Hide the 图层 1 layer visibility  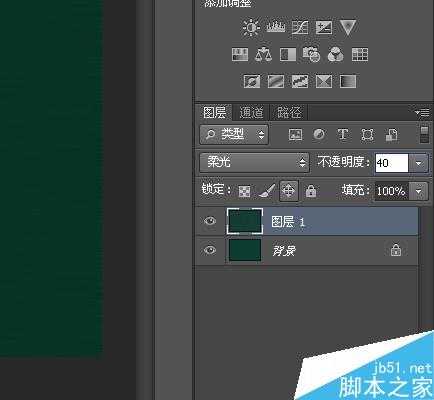[x=210, y=221]
